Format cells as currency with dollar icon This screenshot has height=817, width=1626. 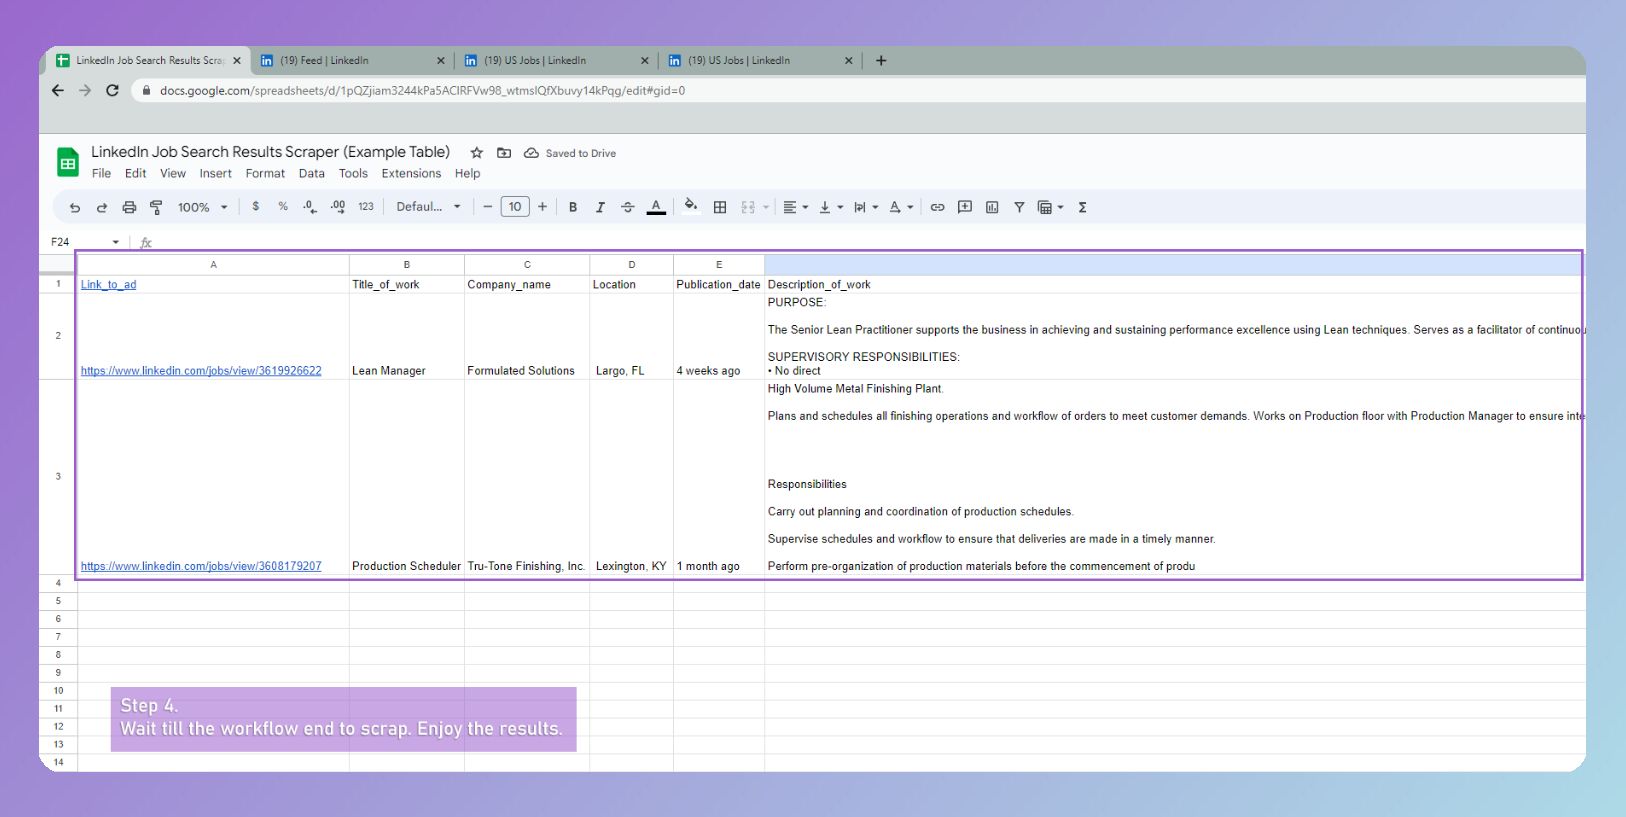(x=256, y=207)
